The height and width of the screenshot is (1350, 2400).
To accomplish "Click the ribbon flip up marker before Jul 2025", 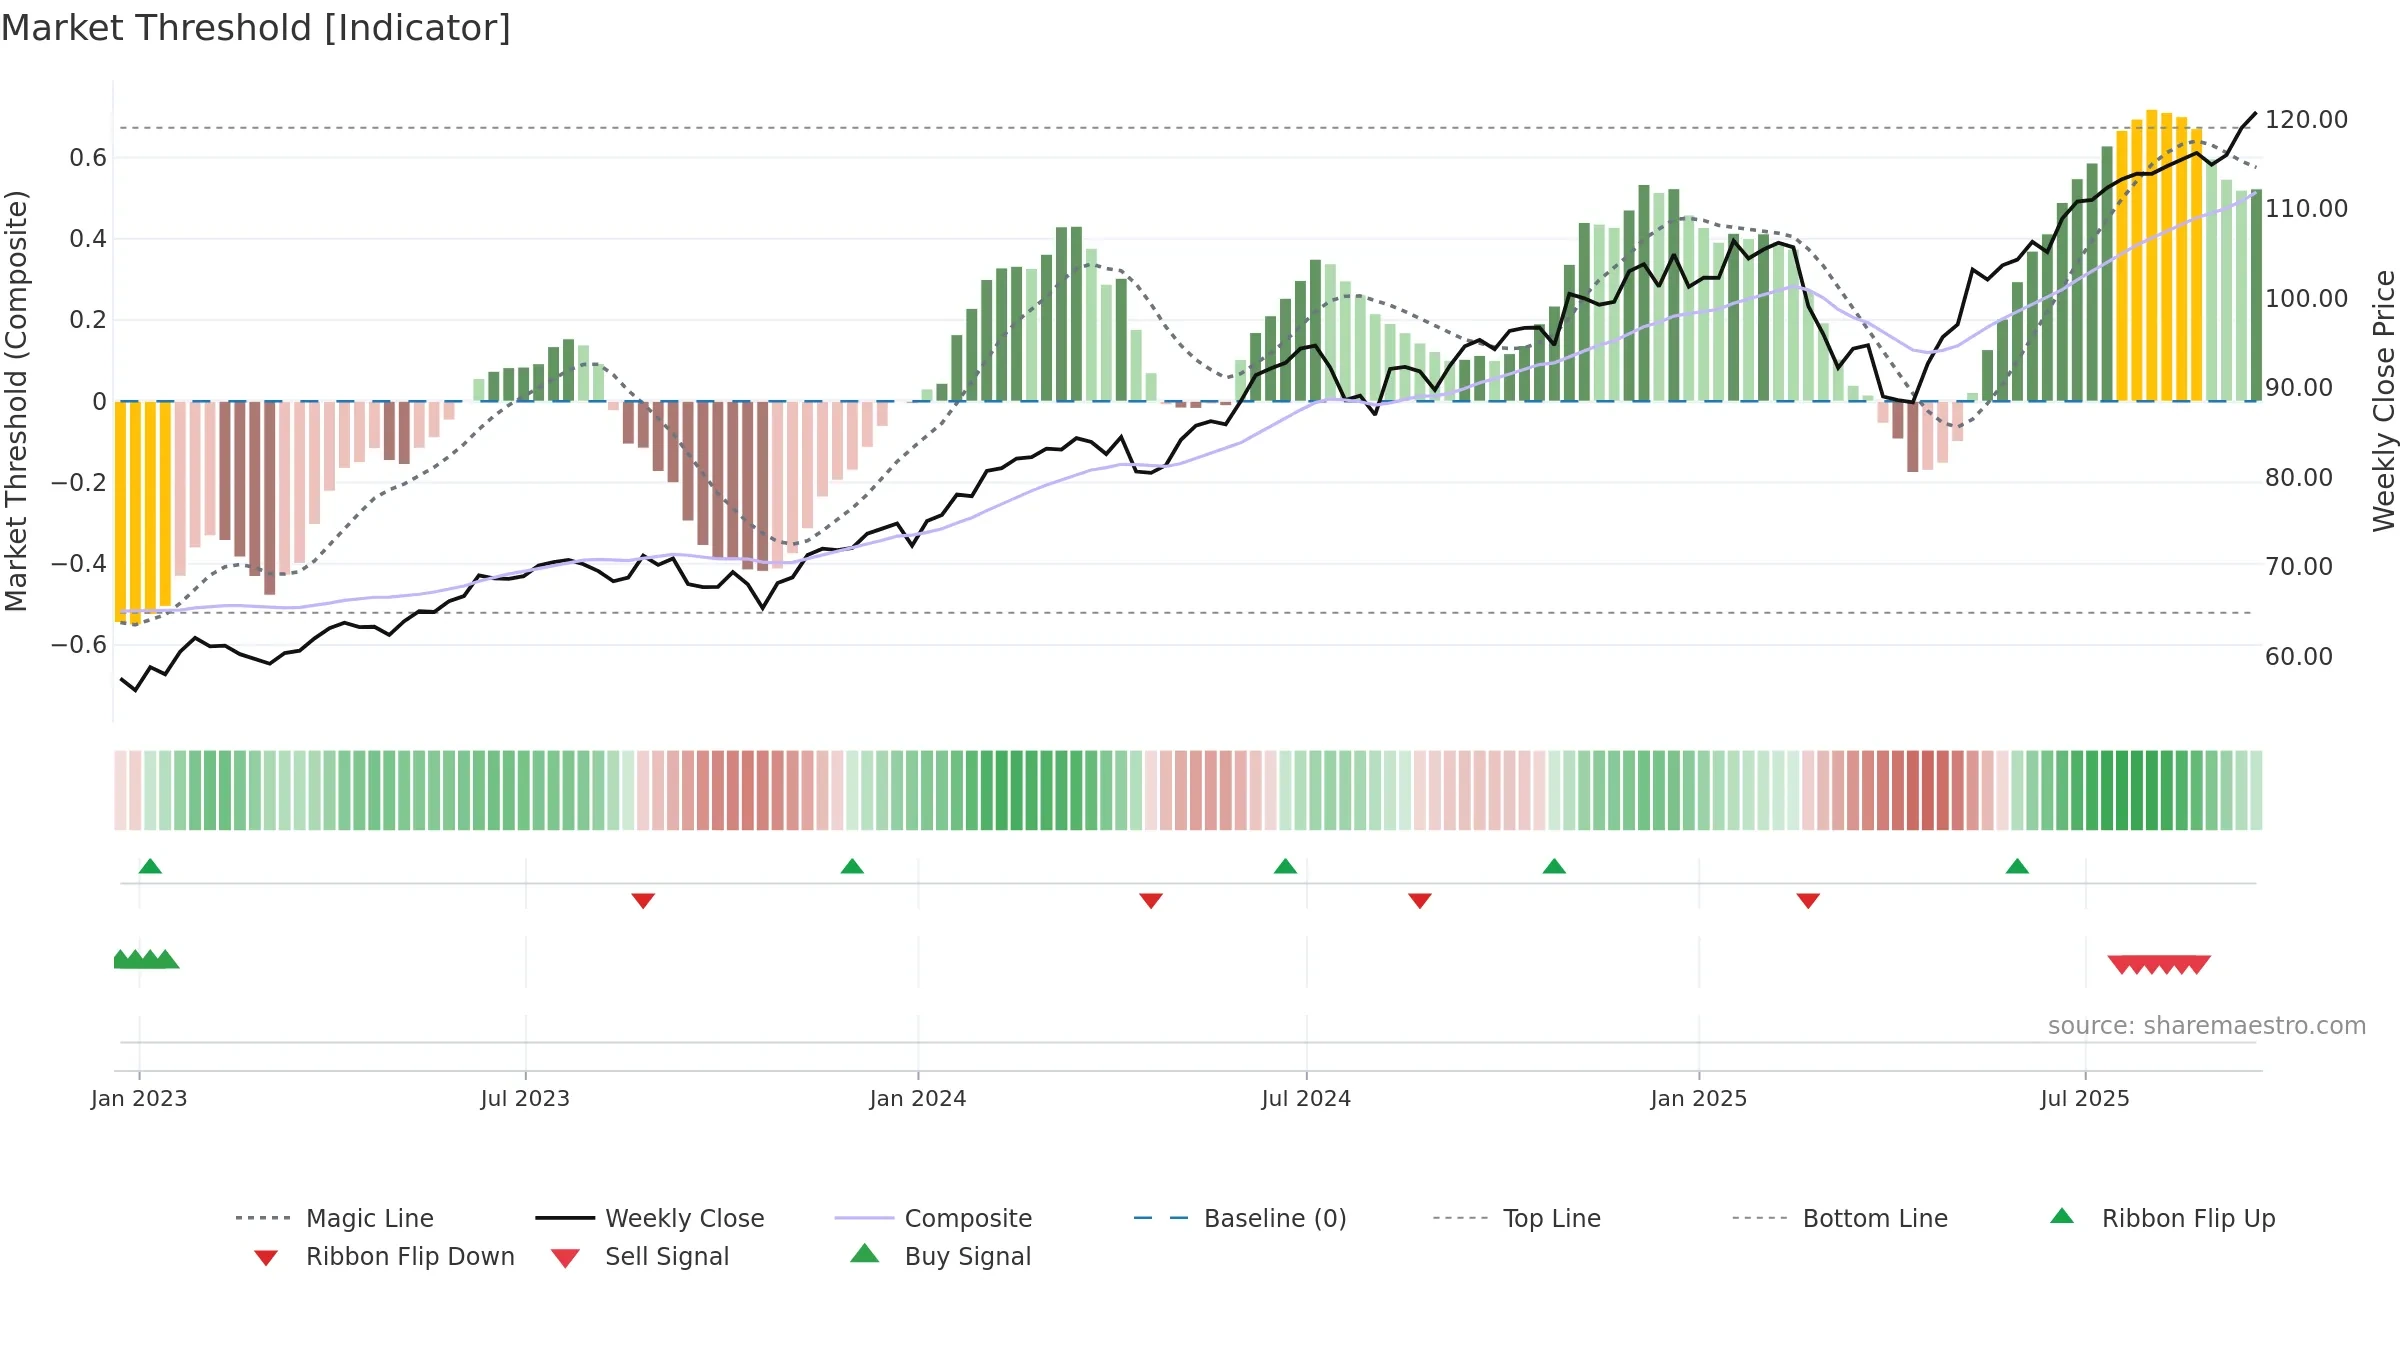I will [x=2017, y=866].
